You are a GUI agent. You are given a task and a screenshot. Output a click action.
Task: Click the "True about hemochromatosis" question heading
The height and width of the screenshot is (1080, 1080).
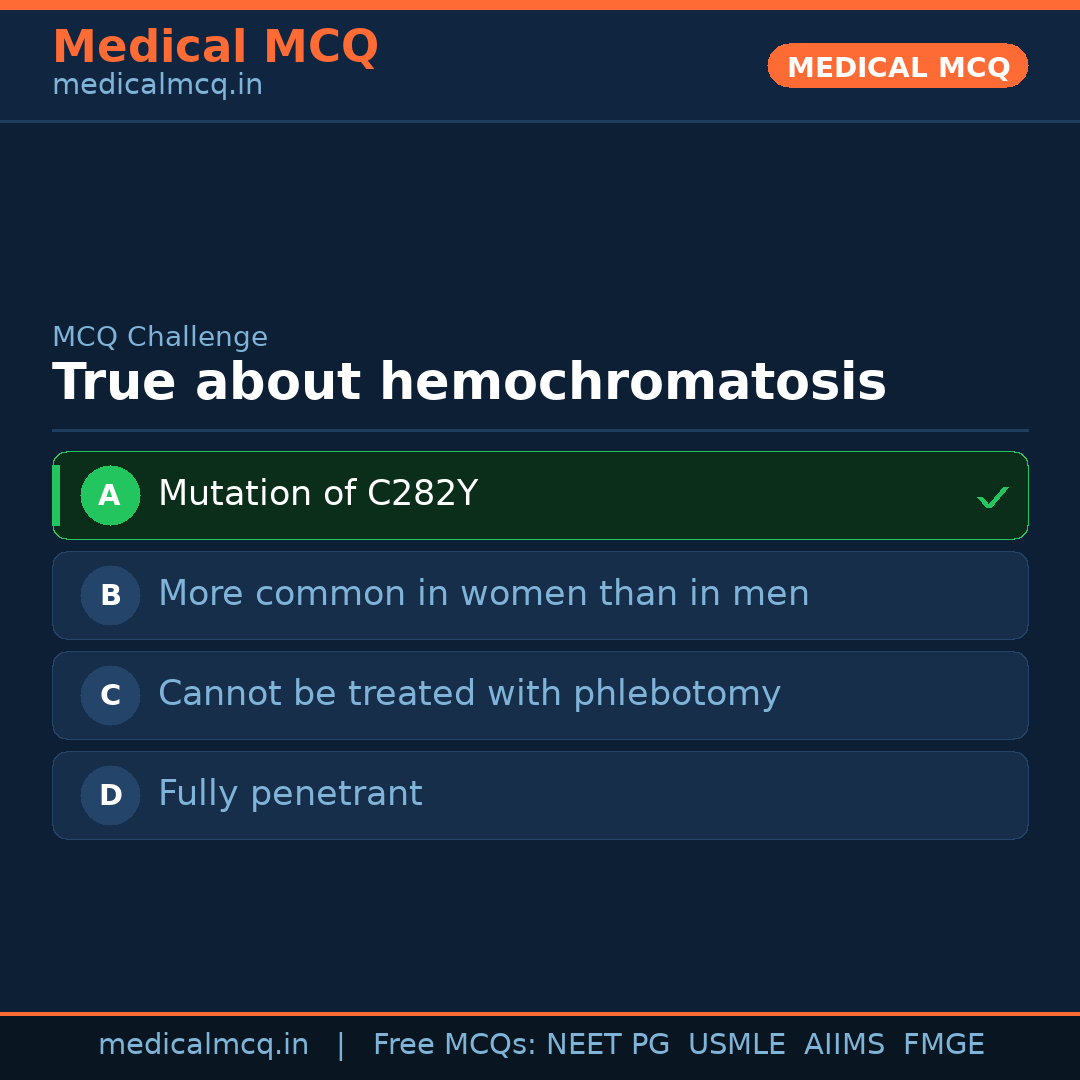point(469,383)
